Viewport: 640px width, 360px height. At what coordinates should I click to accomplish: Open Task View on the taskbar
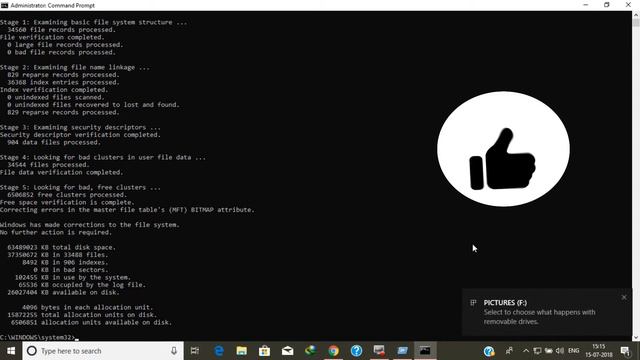click(195, 351)
